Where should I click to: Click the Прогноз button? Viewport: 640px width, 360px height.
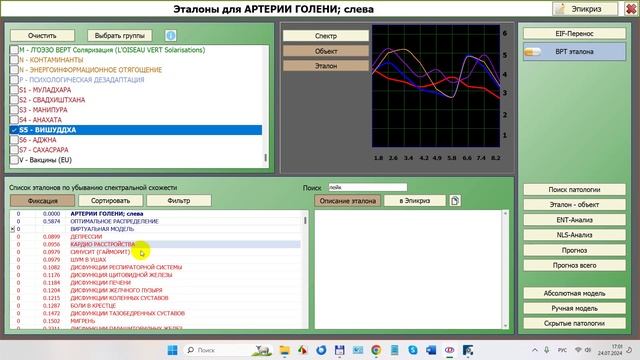click(574, 250)
